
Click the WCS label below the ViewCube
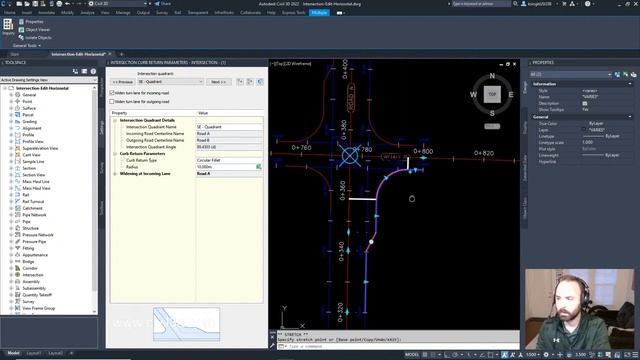[x=492, y=126]
